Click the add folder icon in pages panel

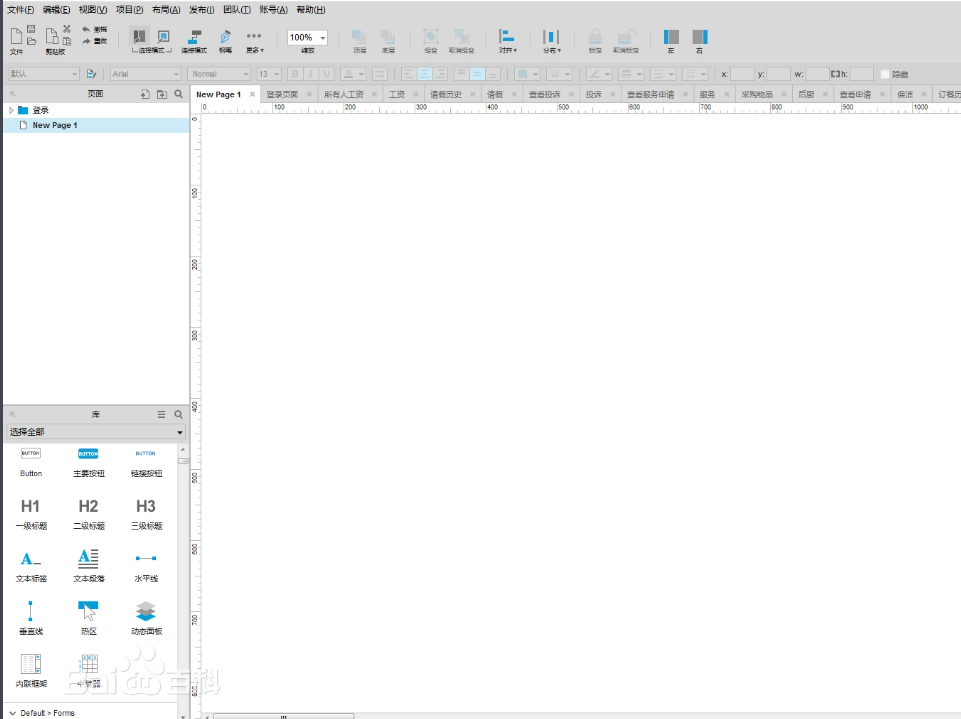pyautogui.click(x=162, y=94)
